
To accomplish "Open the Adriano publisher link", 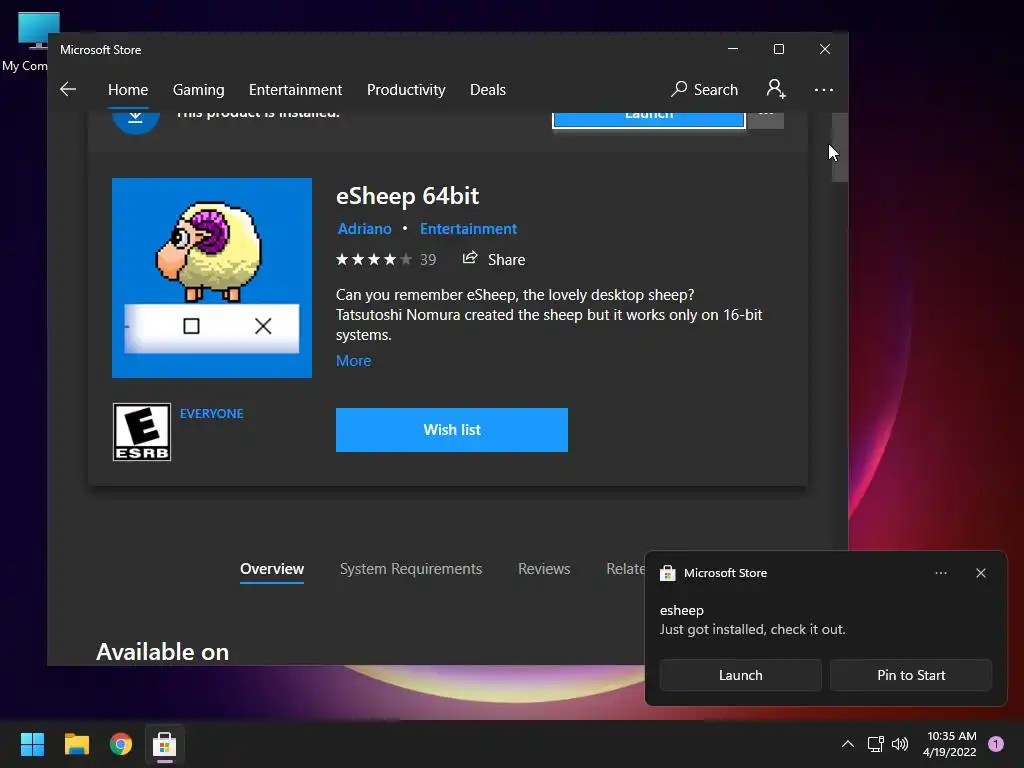I will click(x=364, y=229).
